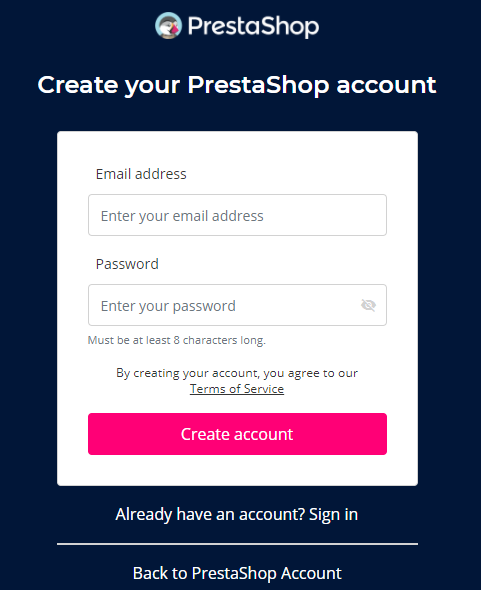Screen dimensions: 481x590
Task: Click the PrestaShop wordmark at top
Action: click(x=253, y=26)
